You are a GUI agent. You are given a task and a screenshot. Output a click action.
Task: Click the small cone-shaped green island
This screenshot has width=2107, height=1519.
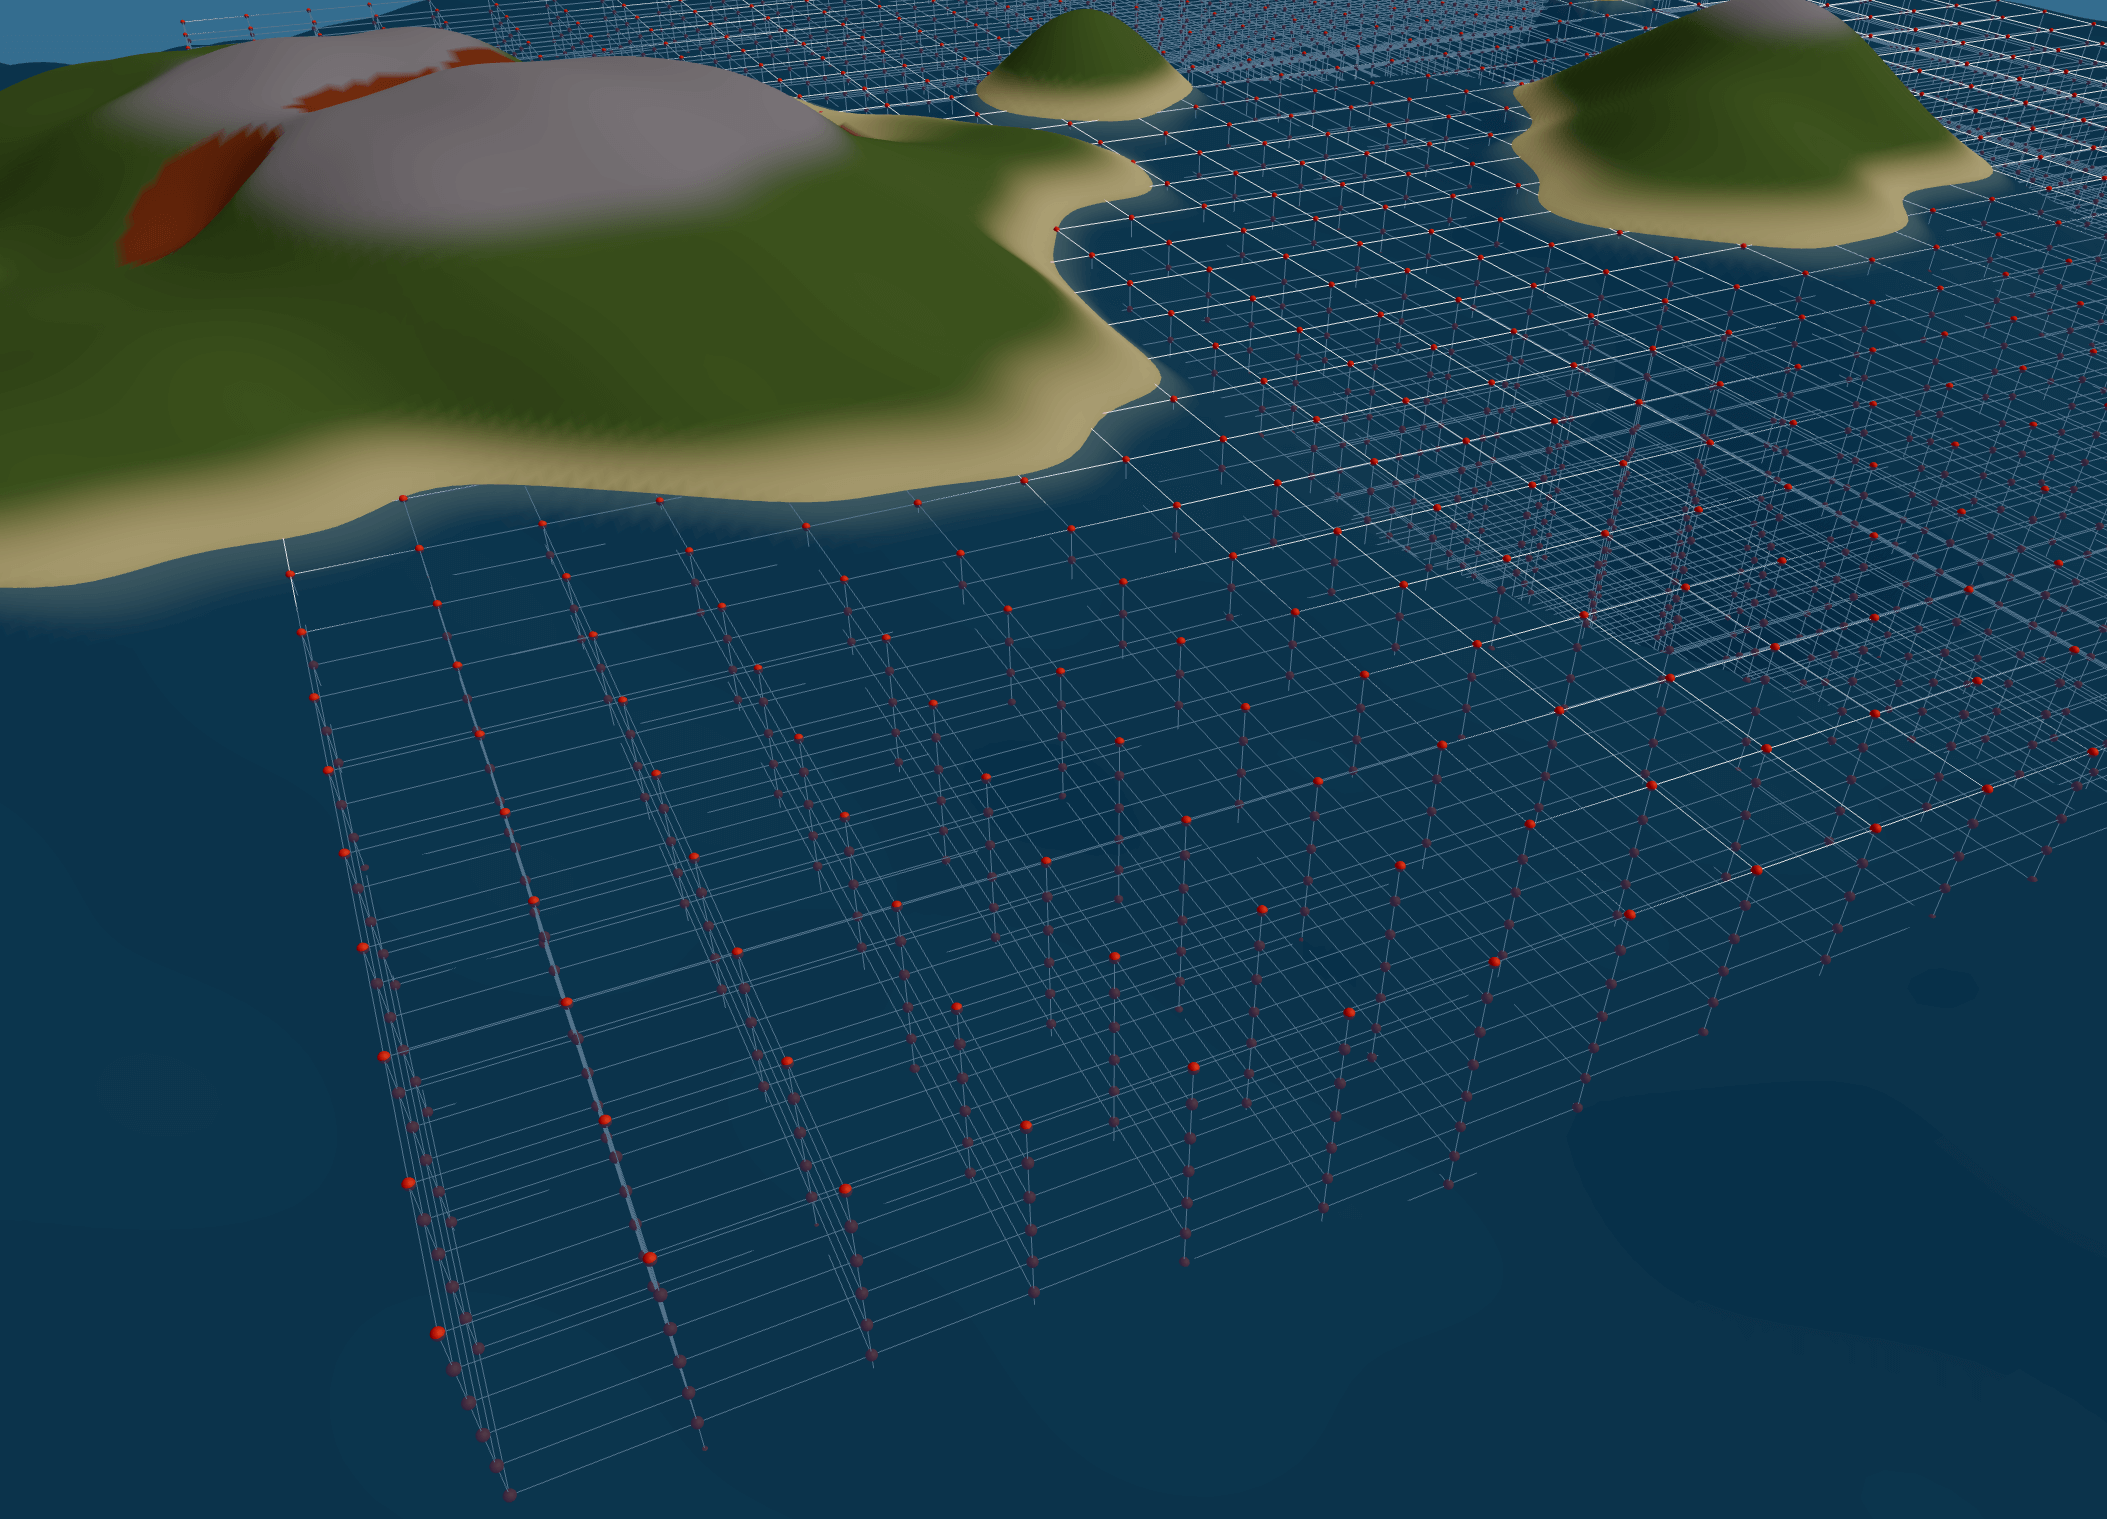(x=1084, y=66)
